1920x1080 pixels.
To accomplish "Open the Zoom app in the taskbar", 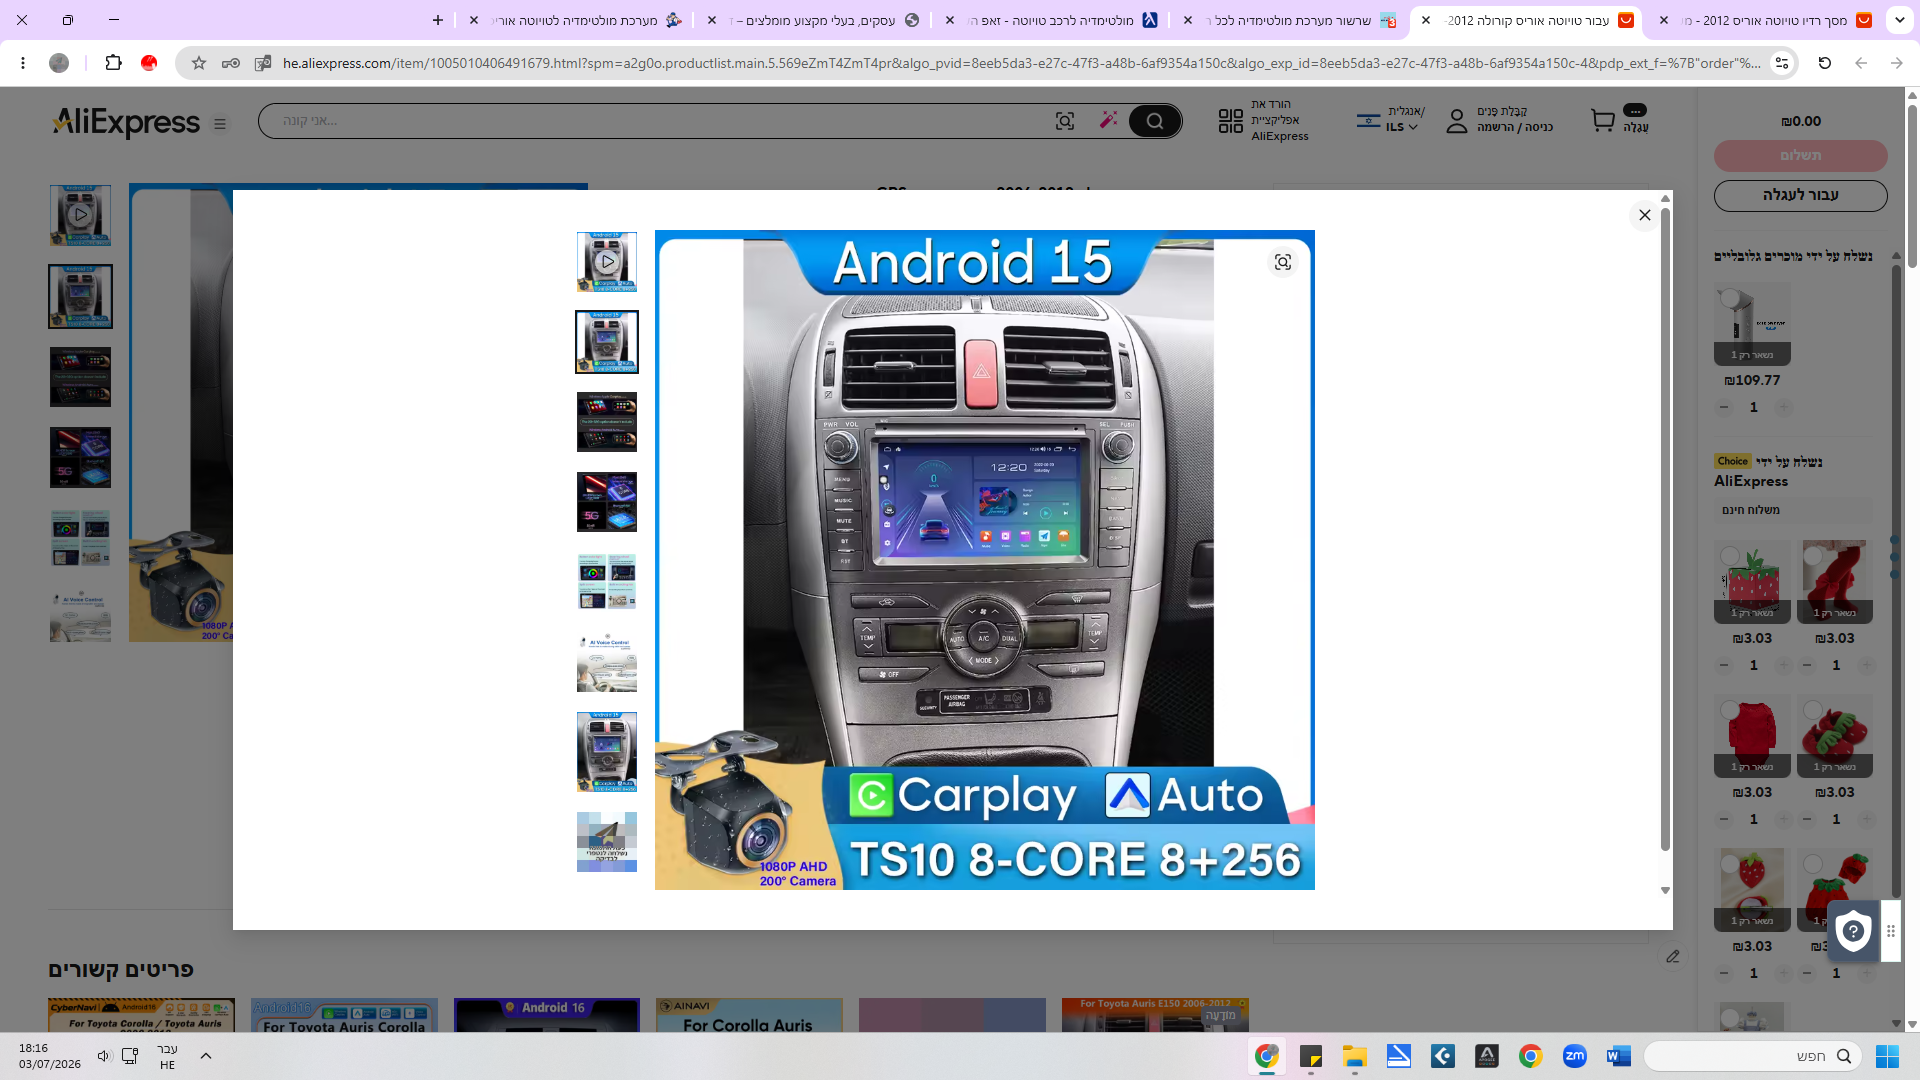I will coord(1574,1056).
